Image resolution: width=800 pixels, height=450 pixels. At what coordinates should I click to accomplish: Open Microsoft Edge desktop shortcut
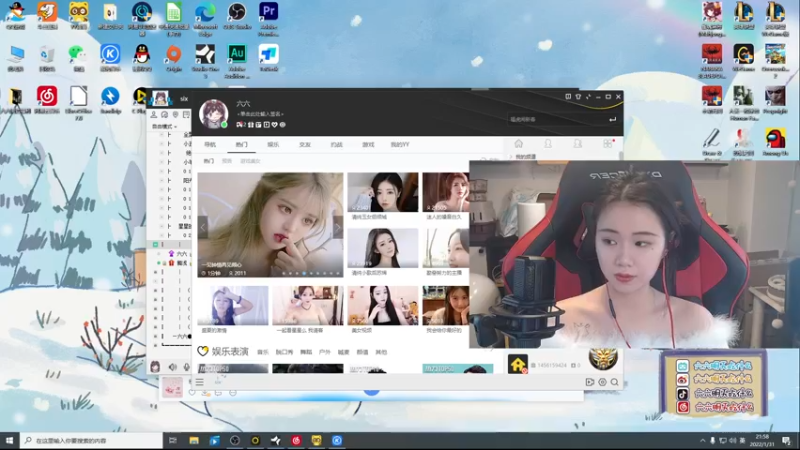tap(205, 19)
